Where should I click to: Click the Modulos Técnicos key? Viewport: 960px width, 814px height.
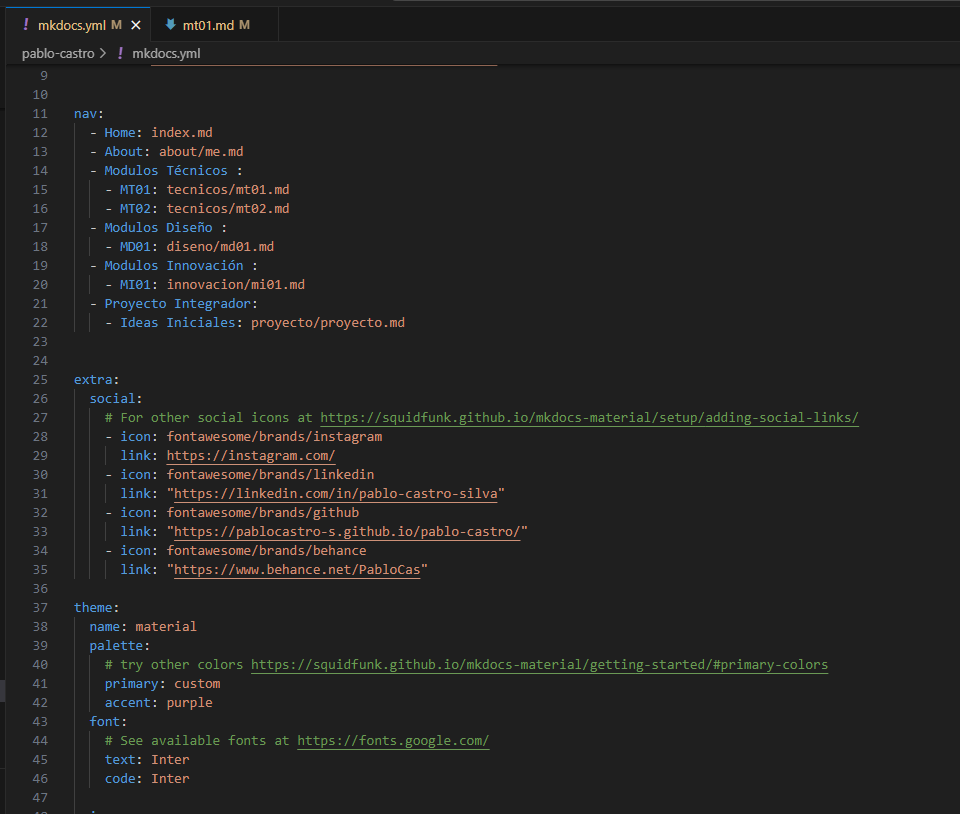[166, 171]
